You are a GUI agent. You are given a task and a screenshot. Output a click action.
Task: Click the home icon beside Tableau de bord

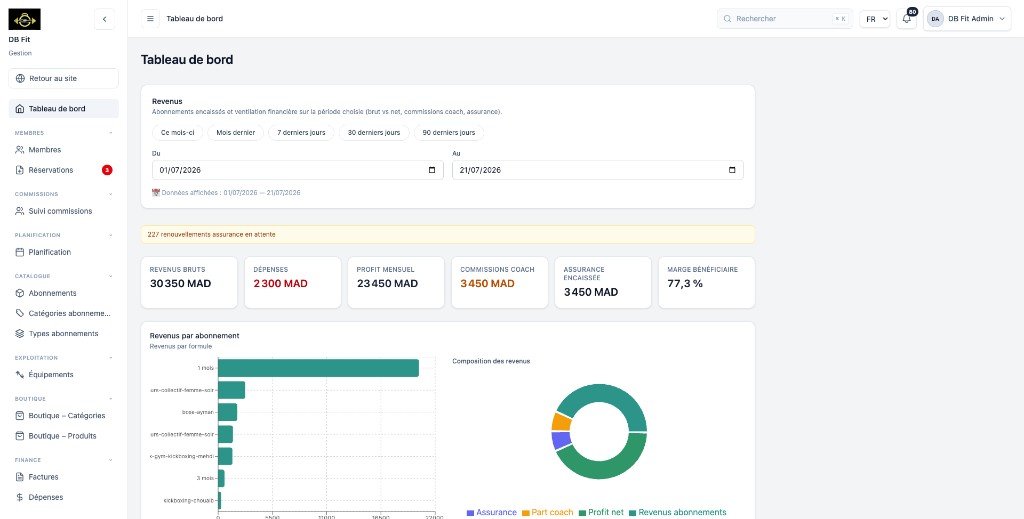[x=20, y=109]
